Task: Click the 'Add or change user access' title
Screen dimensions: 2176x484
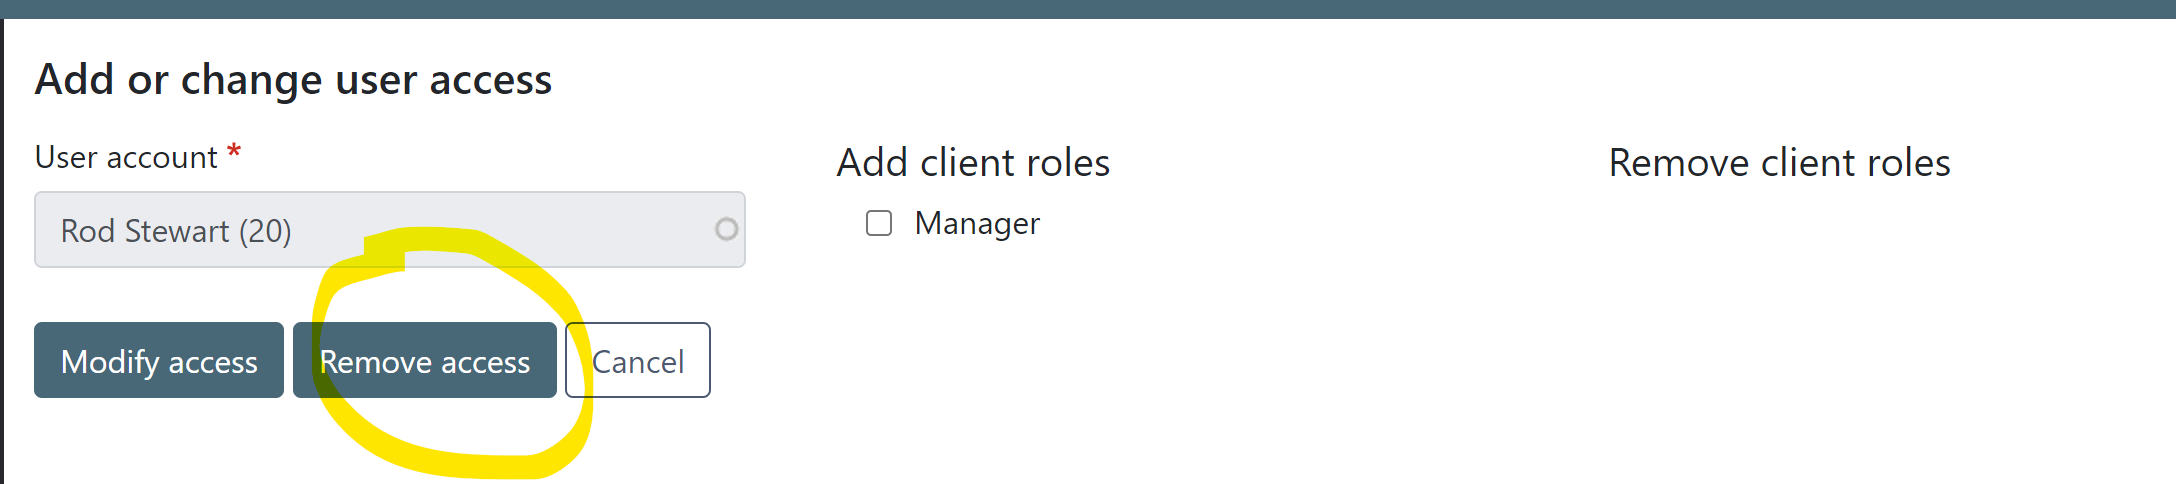Action: tap(293, 79)
